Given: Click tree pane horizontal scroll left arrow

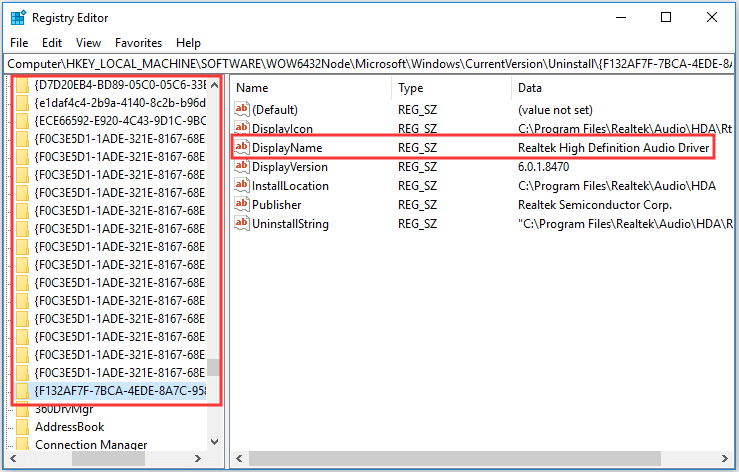Looking at the screenshot, I should click(x=13, y=458).
